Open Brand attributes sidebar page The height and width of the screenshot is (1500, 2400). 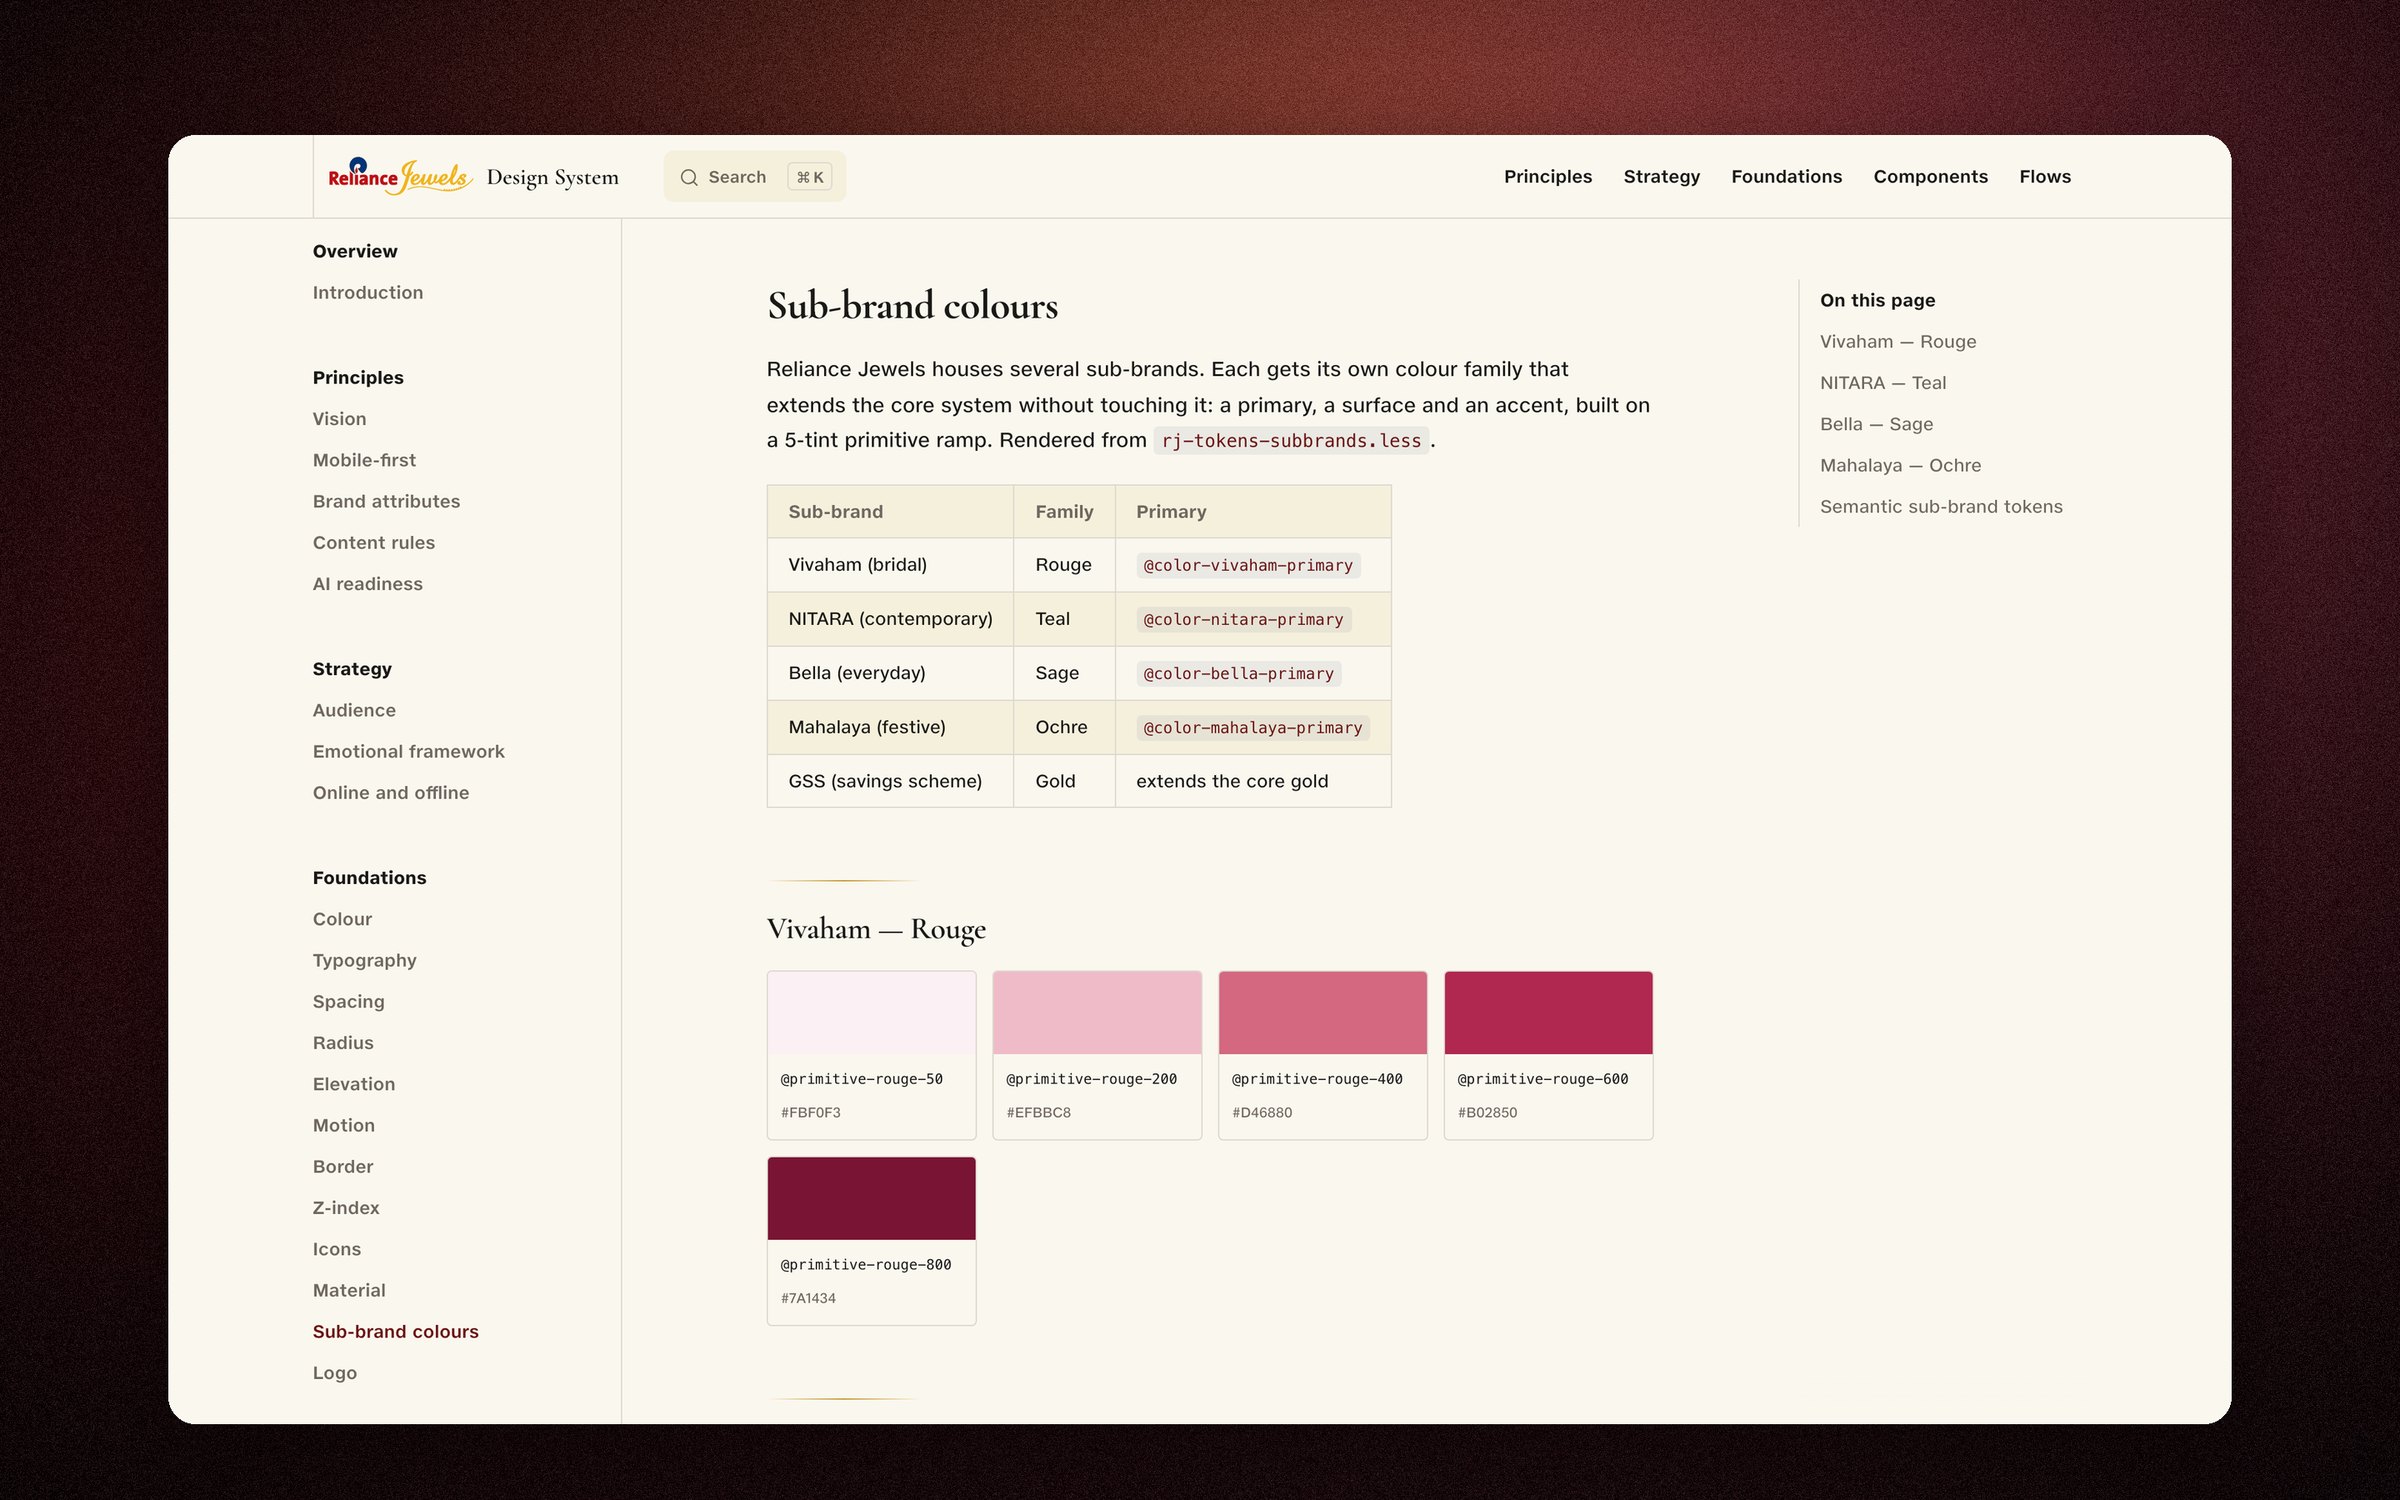[386, 501]
